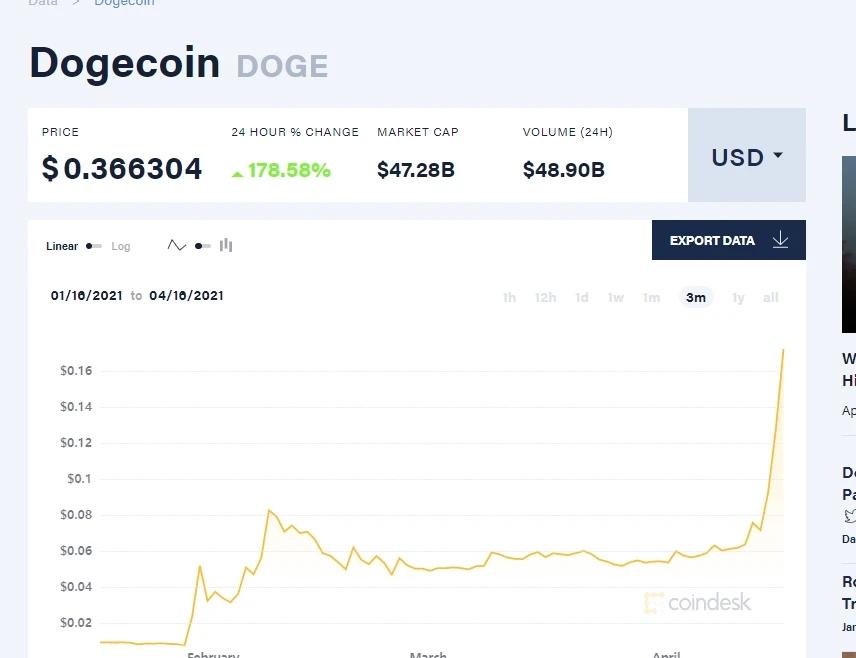Click the line chart icon
The height and width of the screenshot is (658, 856).
tap(176, 246)
